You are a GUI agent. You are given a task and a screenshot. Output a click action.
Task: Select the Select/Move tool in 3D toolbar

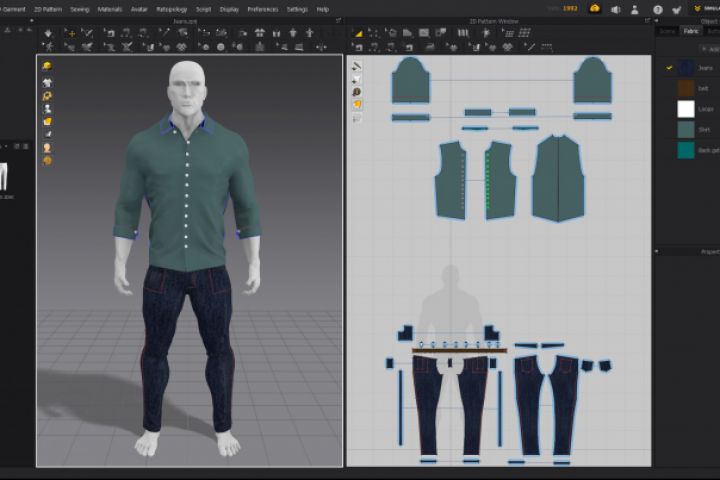tap(70, 33)
